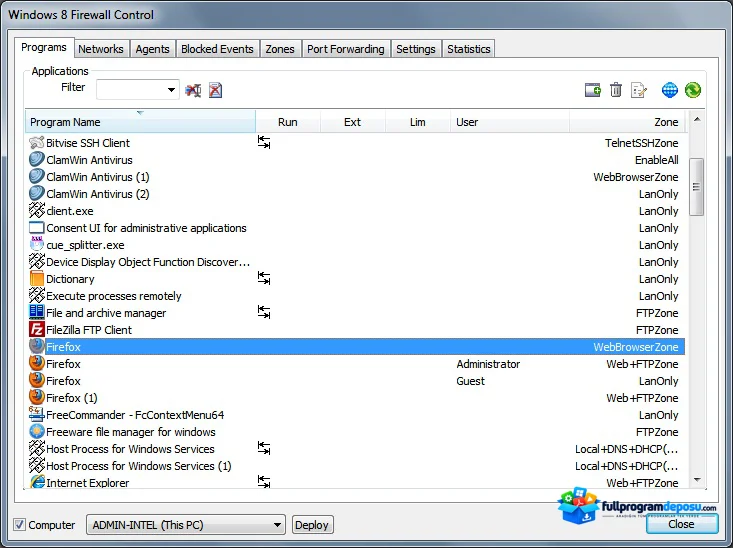Click the Bitvise SSH Client program icon
Screen dimensions: 733x548
pos(36,142)
